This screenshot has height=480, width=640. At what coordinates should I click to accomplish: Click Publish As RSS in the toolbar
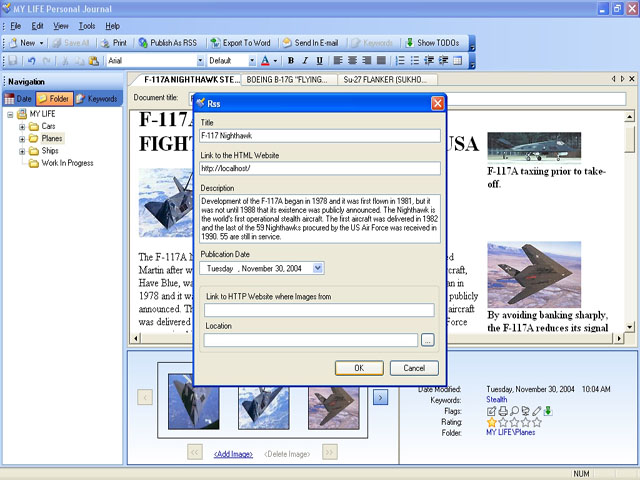click(168, 43)
